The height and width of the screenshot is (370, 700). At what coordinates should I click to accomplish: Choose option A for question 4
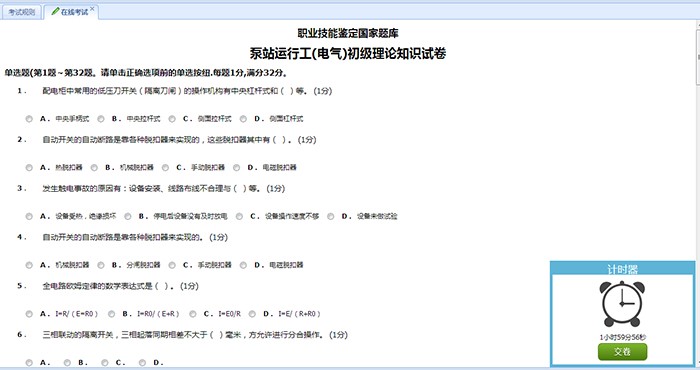(29, 265)
